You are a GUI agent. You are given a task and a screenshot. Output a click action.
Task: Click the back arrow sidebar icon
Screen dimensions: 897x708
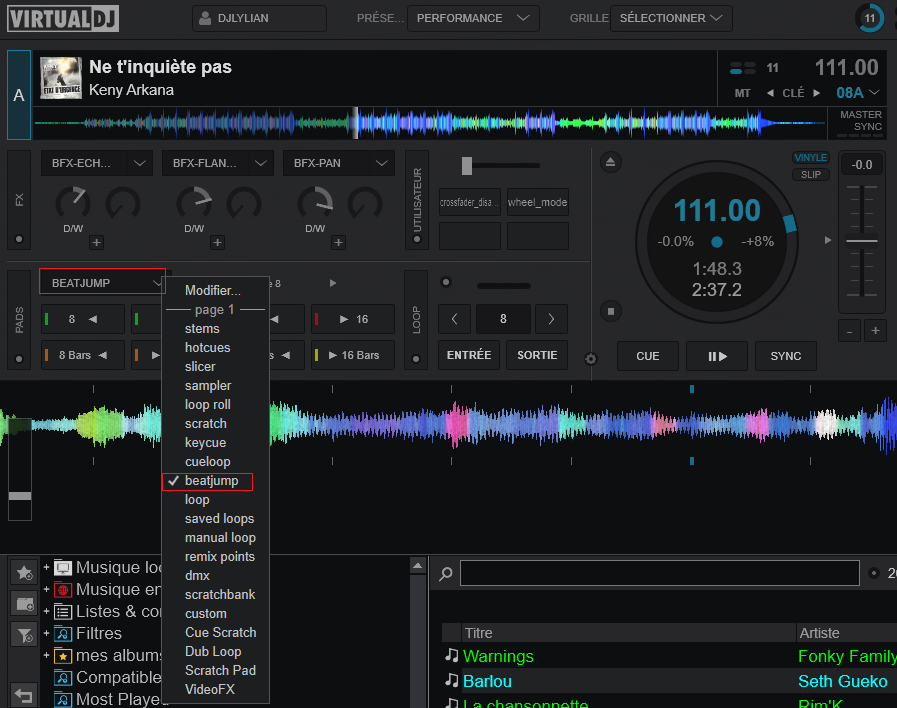tap(24, 695)
